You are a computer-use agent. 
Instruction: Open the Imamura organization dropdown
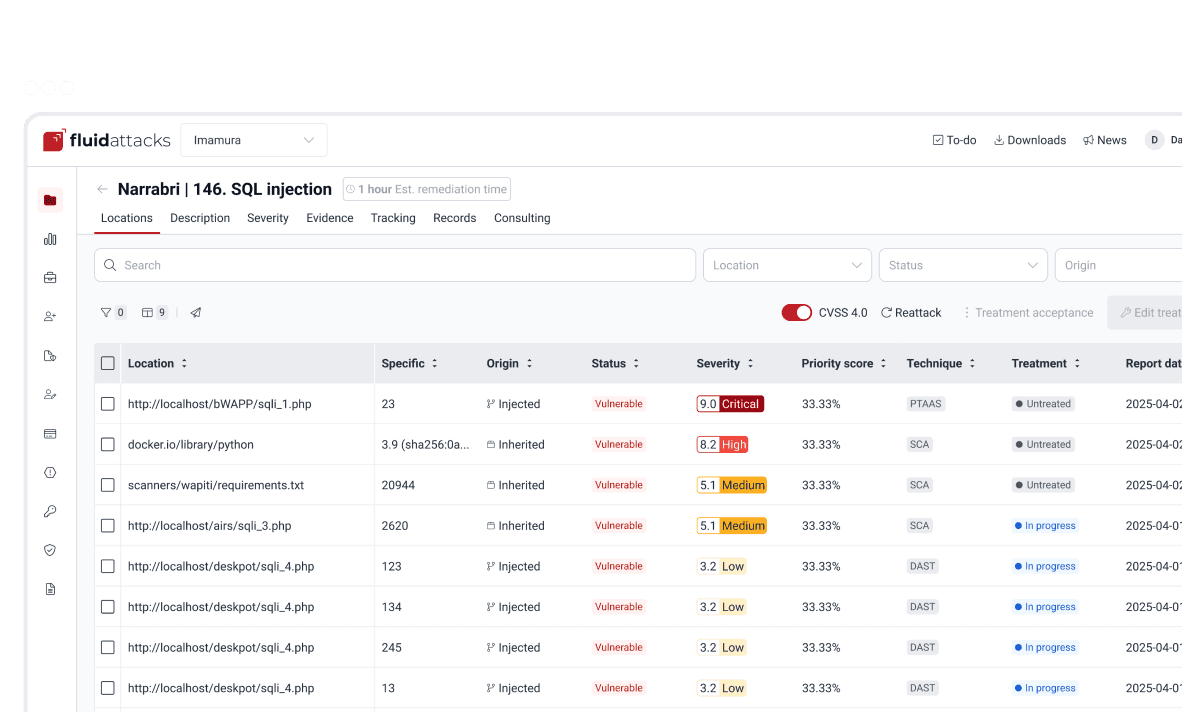[x=254, y=140]
